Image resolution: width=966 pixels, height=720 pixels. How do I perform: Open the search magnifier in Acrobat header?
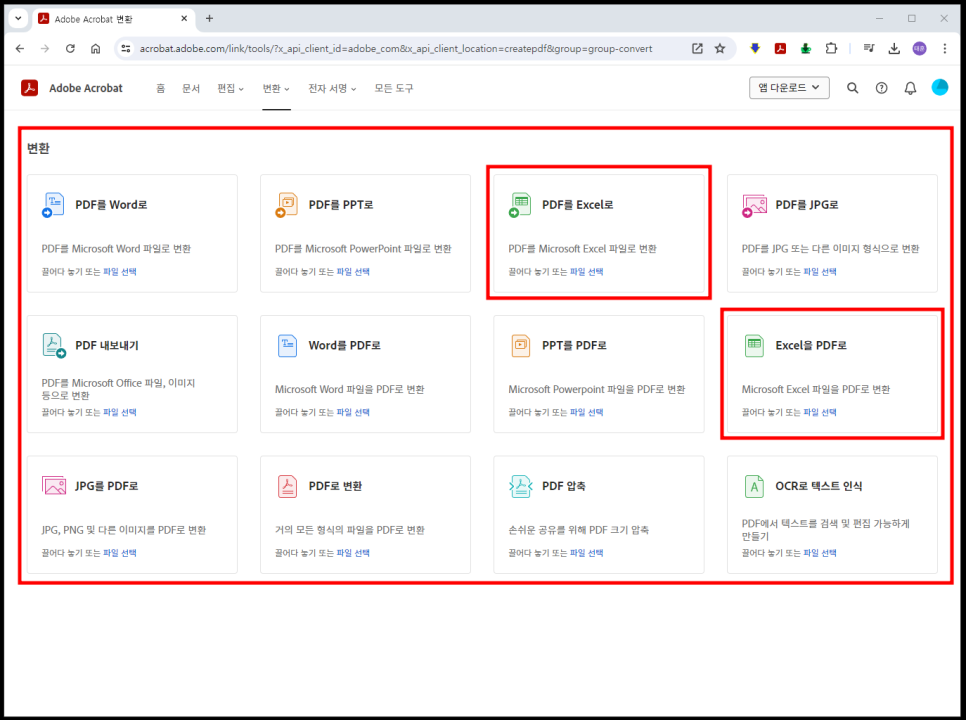[853, 88]
